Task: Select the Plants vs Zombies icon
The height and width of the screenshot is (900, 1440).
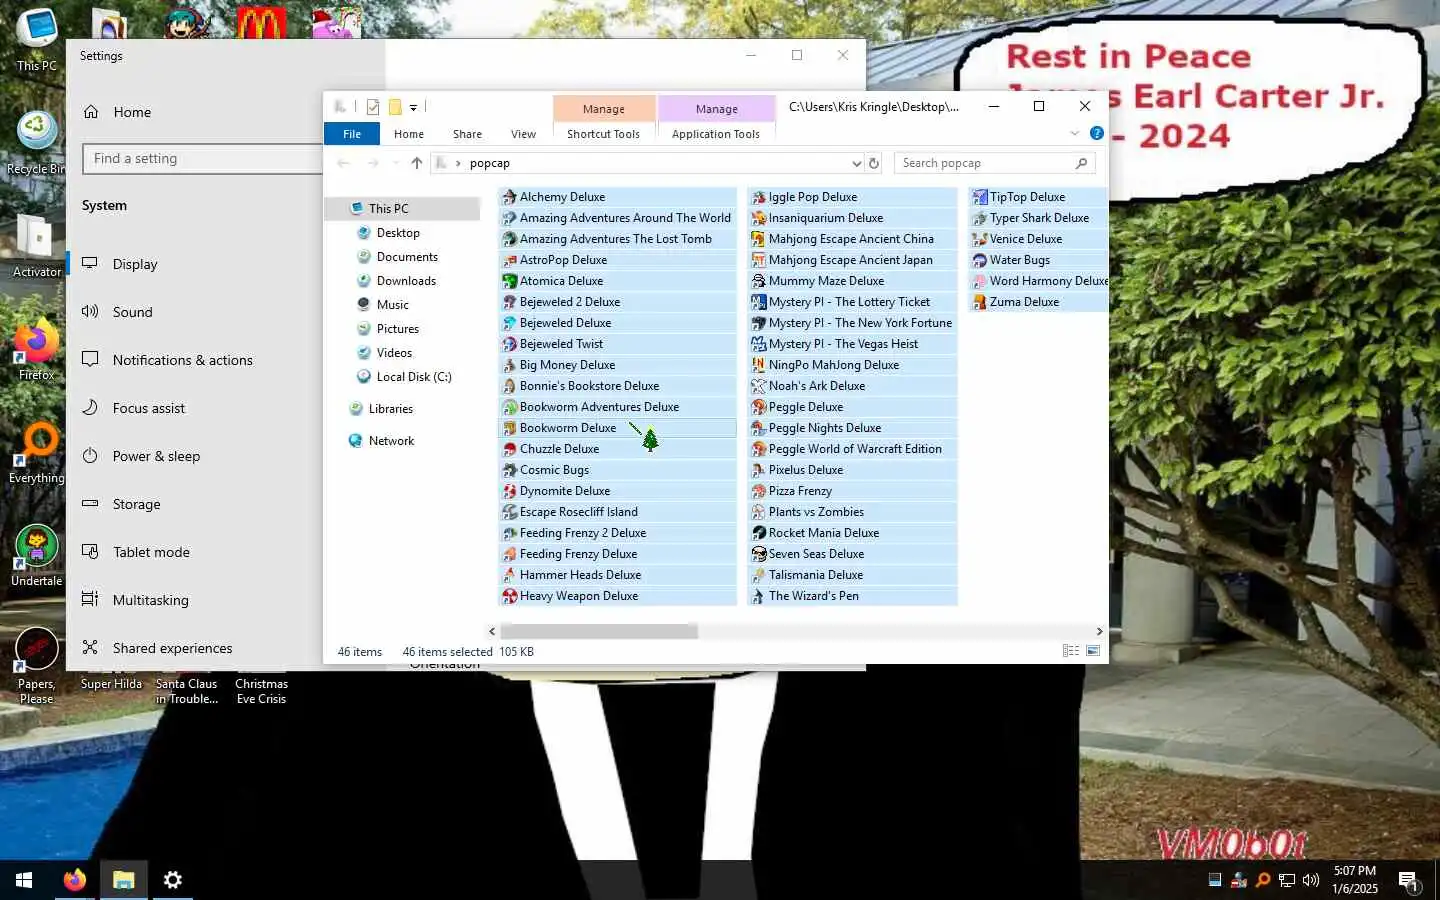Action: 759,512
